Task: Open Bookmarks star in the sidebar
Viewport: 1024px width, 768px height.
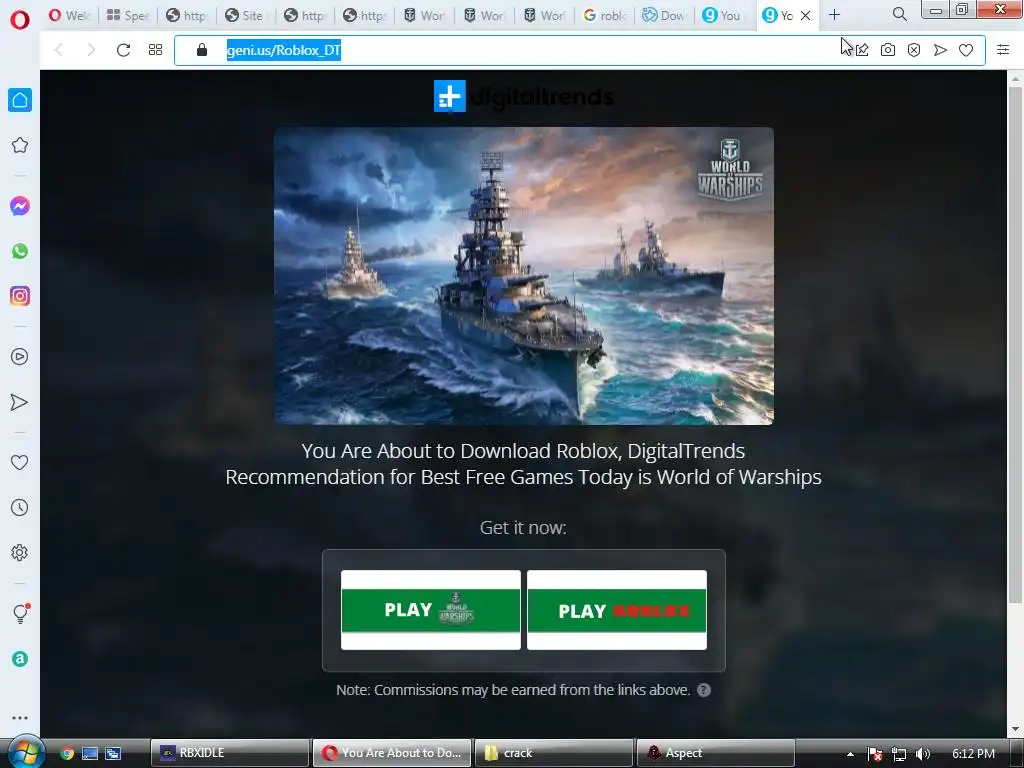Action: click(x=20, y=145)
